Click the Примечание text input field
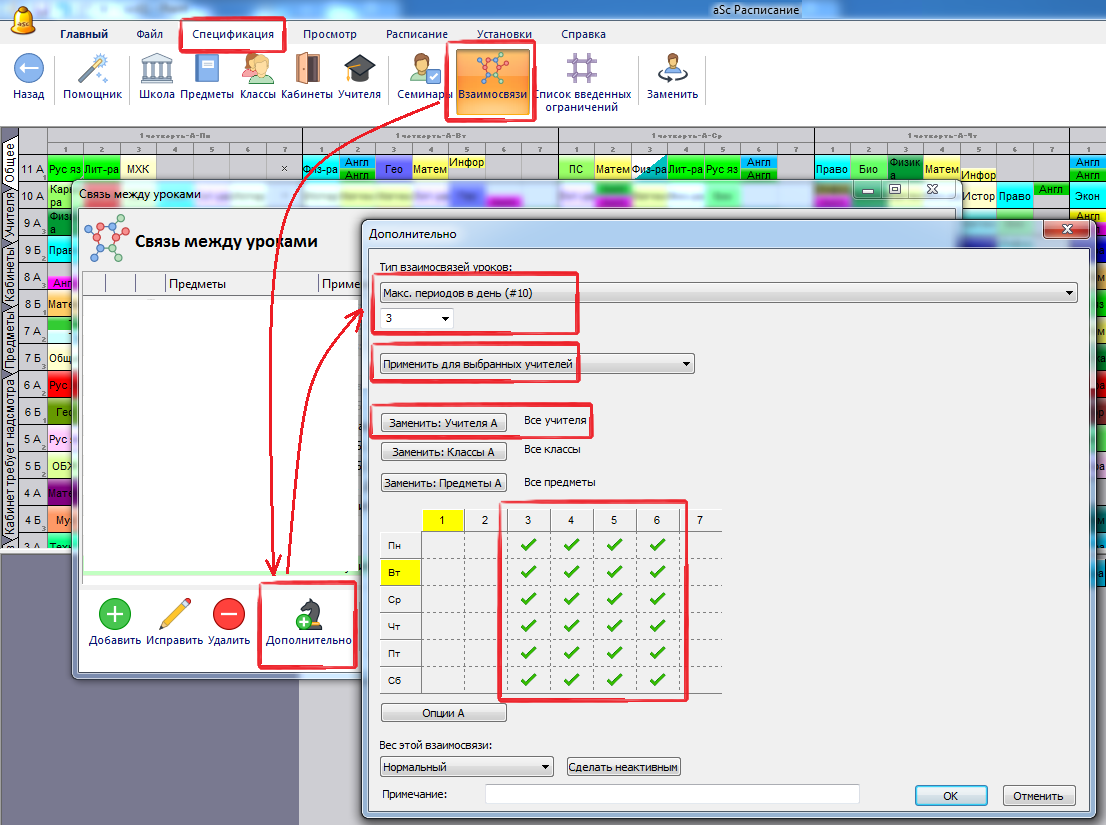This screenshot has height=825, width=1106. (x=671, y=794)
